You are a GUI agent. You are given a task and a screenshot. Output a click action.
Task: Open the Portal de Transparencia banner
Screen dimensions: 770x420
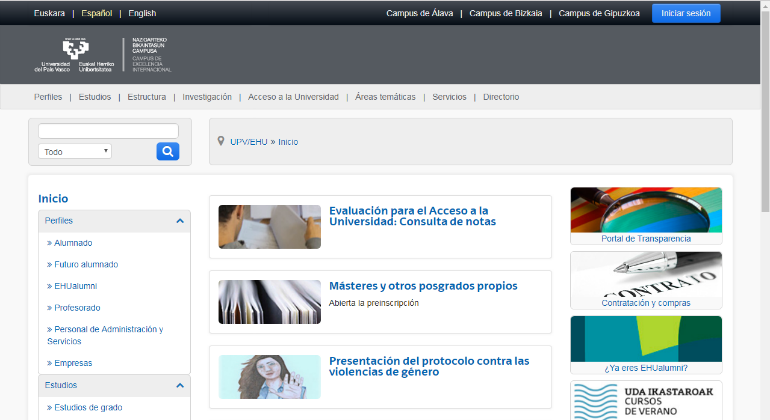click(x=646, y=216)
